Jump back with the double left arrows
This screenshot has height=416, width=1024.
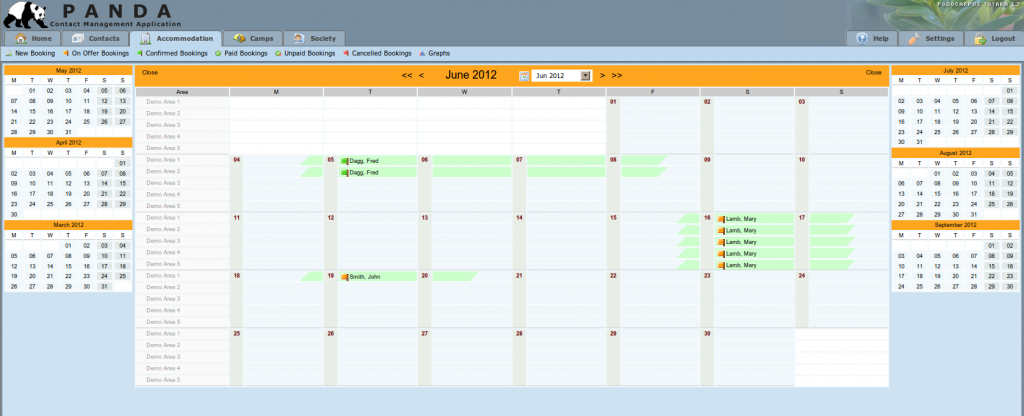coord(407,75)
